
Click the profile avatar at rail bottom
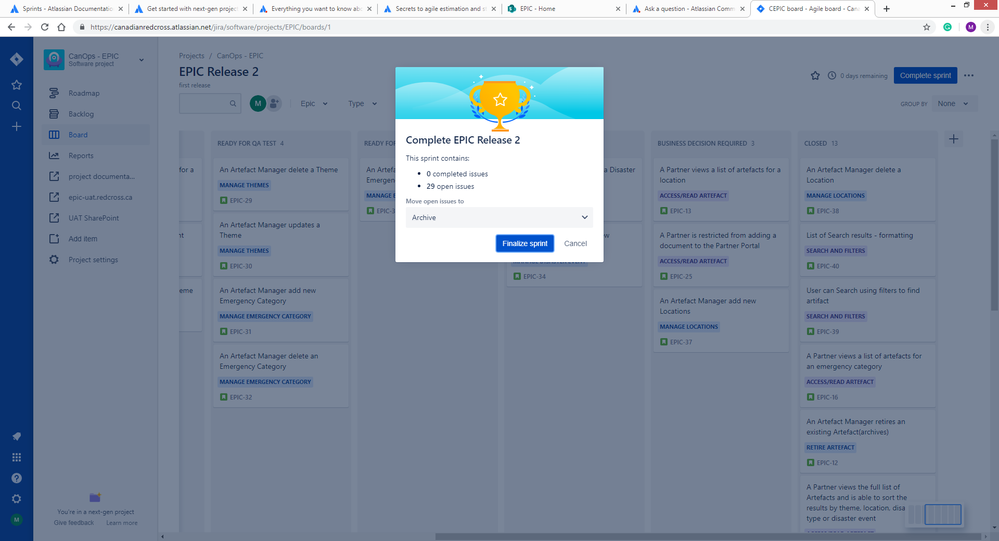click(x=17, y=520)
